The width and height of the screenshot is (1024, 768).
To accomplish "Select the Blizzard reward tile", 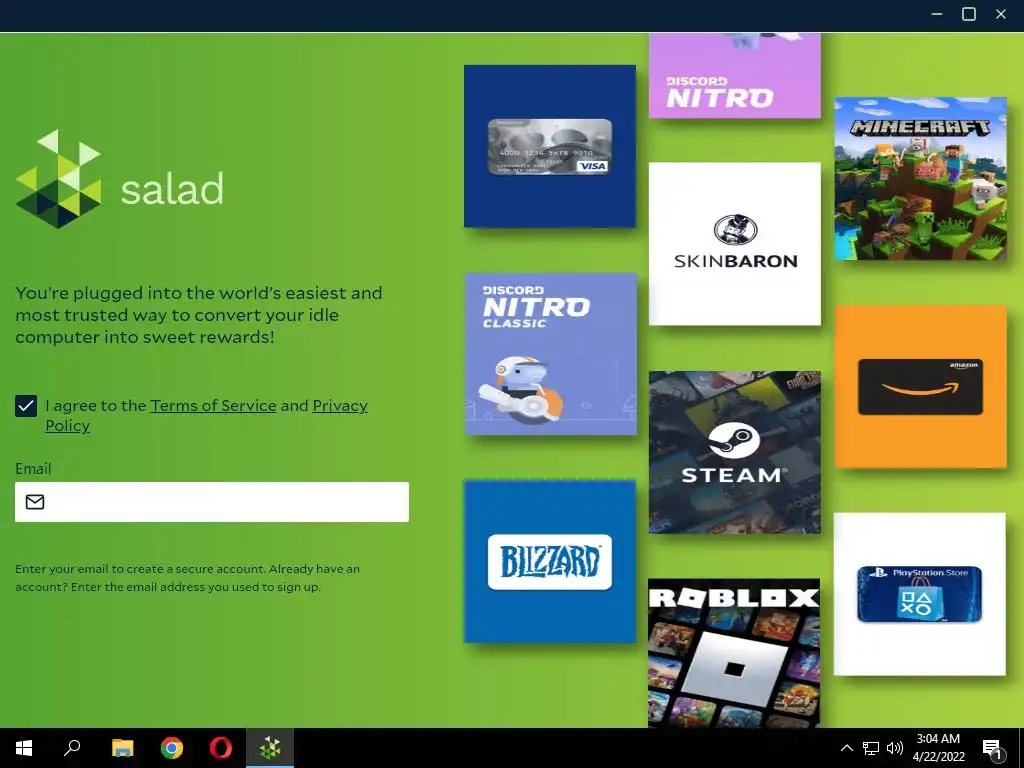I will (550, 562).
